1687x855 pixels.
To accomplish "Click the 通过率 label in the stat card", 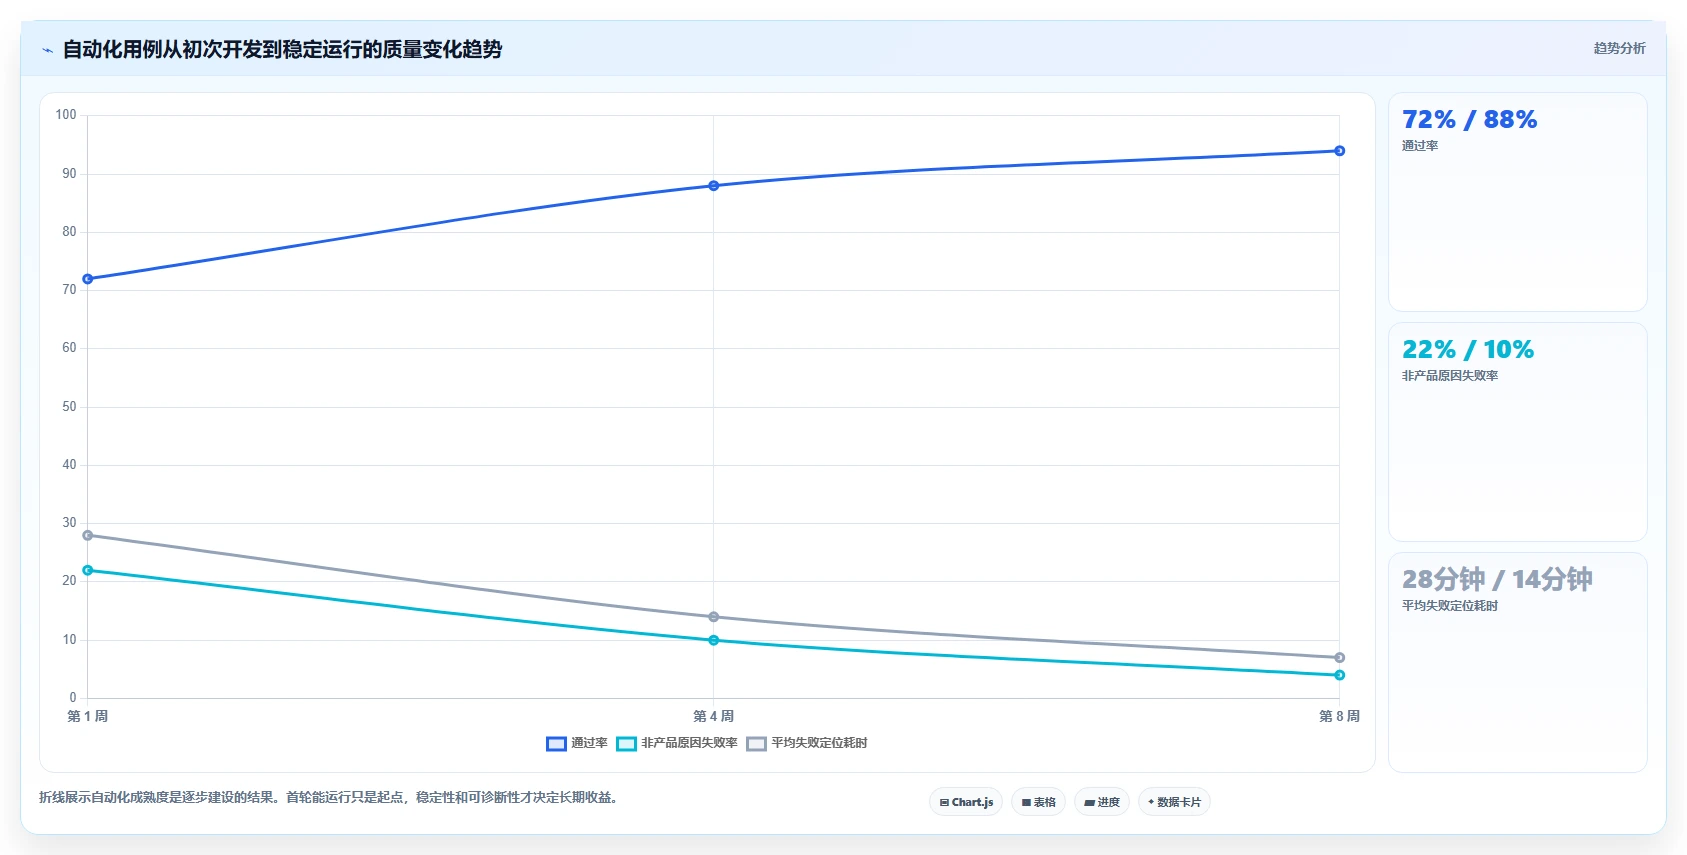I will (1420, 146).
